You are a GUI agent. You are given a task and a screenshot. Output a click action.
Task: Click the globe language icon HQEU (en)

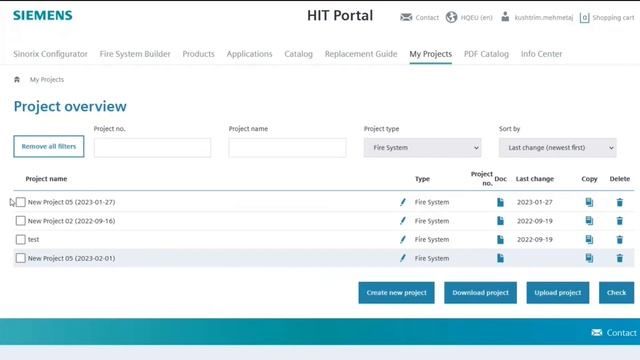coord(451,17)
